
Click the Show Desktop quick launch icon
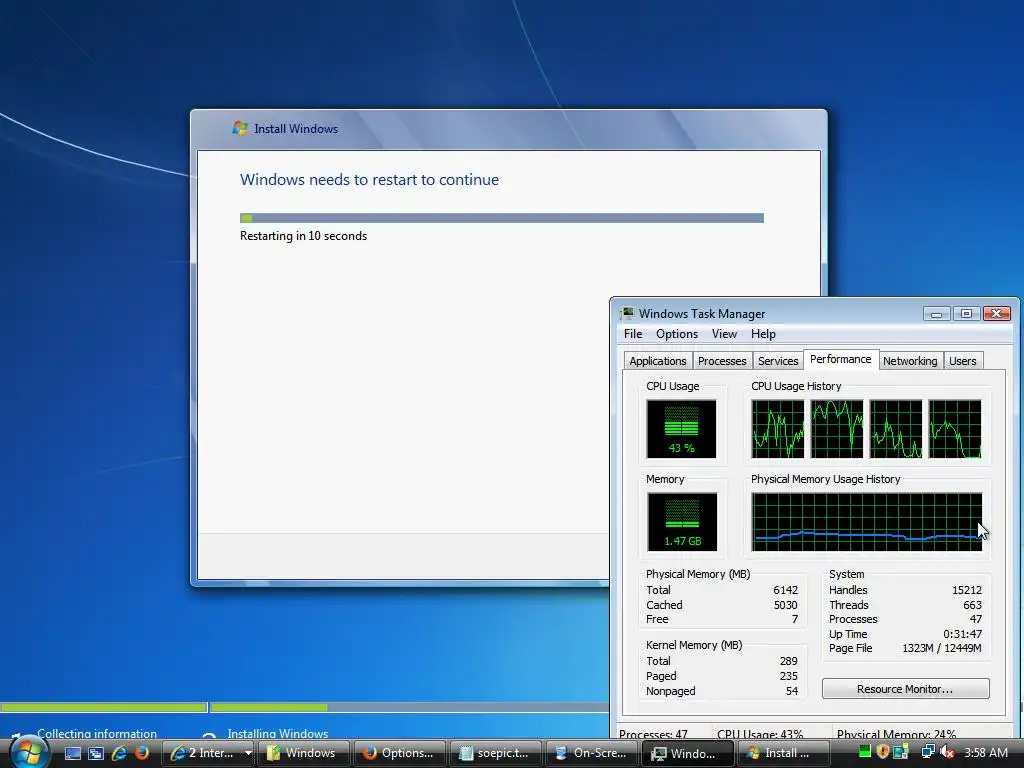tap(73, 753)
